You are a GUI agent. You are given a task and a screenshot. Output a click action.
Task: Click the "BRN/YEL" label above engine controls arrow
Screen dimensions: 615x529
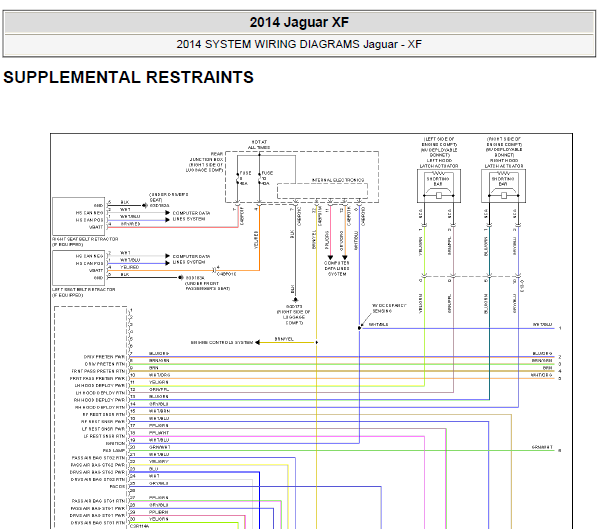coord(284,339)
